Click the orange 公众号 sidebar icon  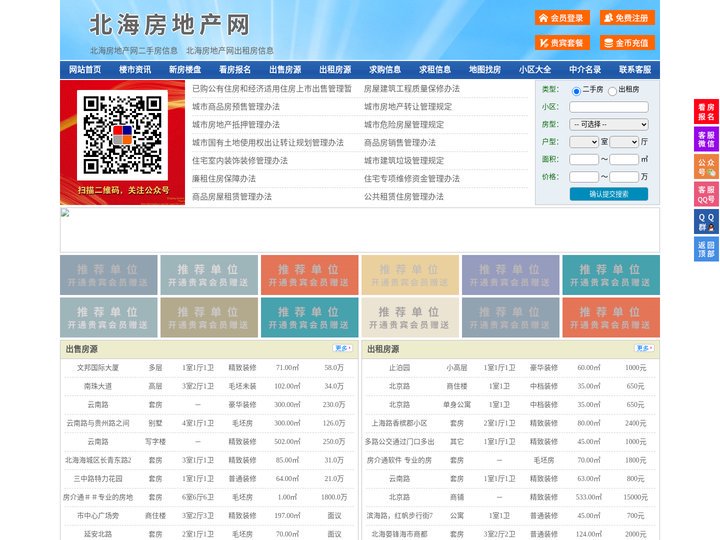click(x=706, y=167)
